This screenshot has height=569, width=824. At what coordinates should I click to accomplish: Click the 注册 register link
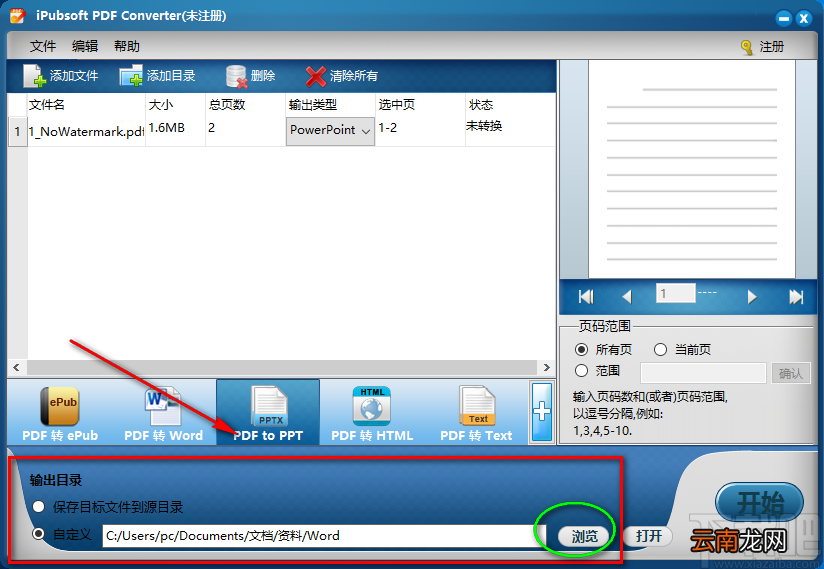coord(771,47)
